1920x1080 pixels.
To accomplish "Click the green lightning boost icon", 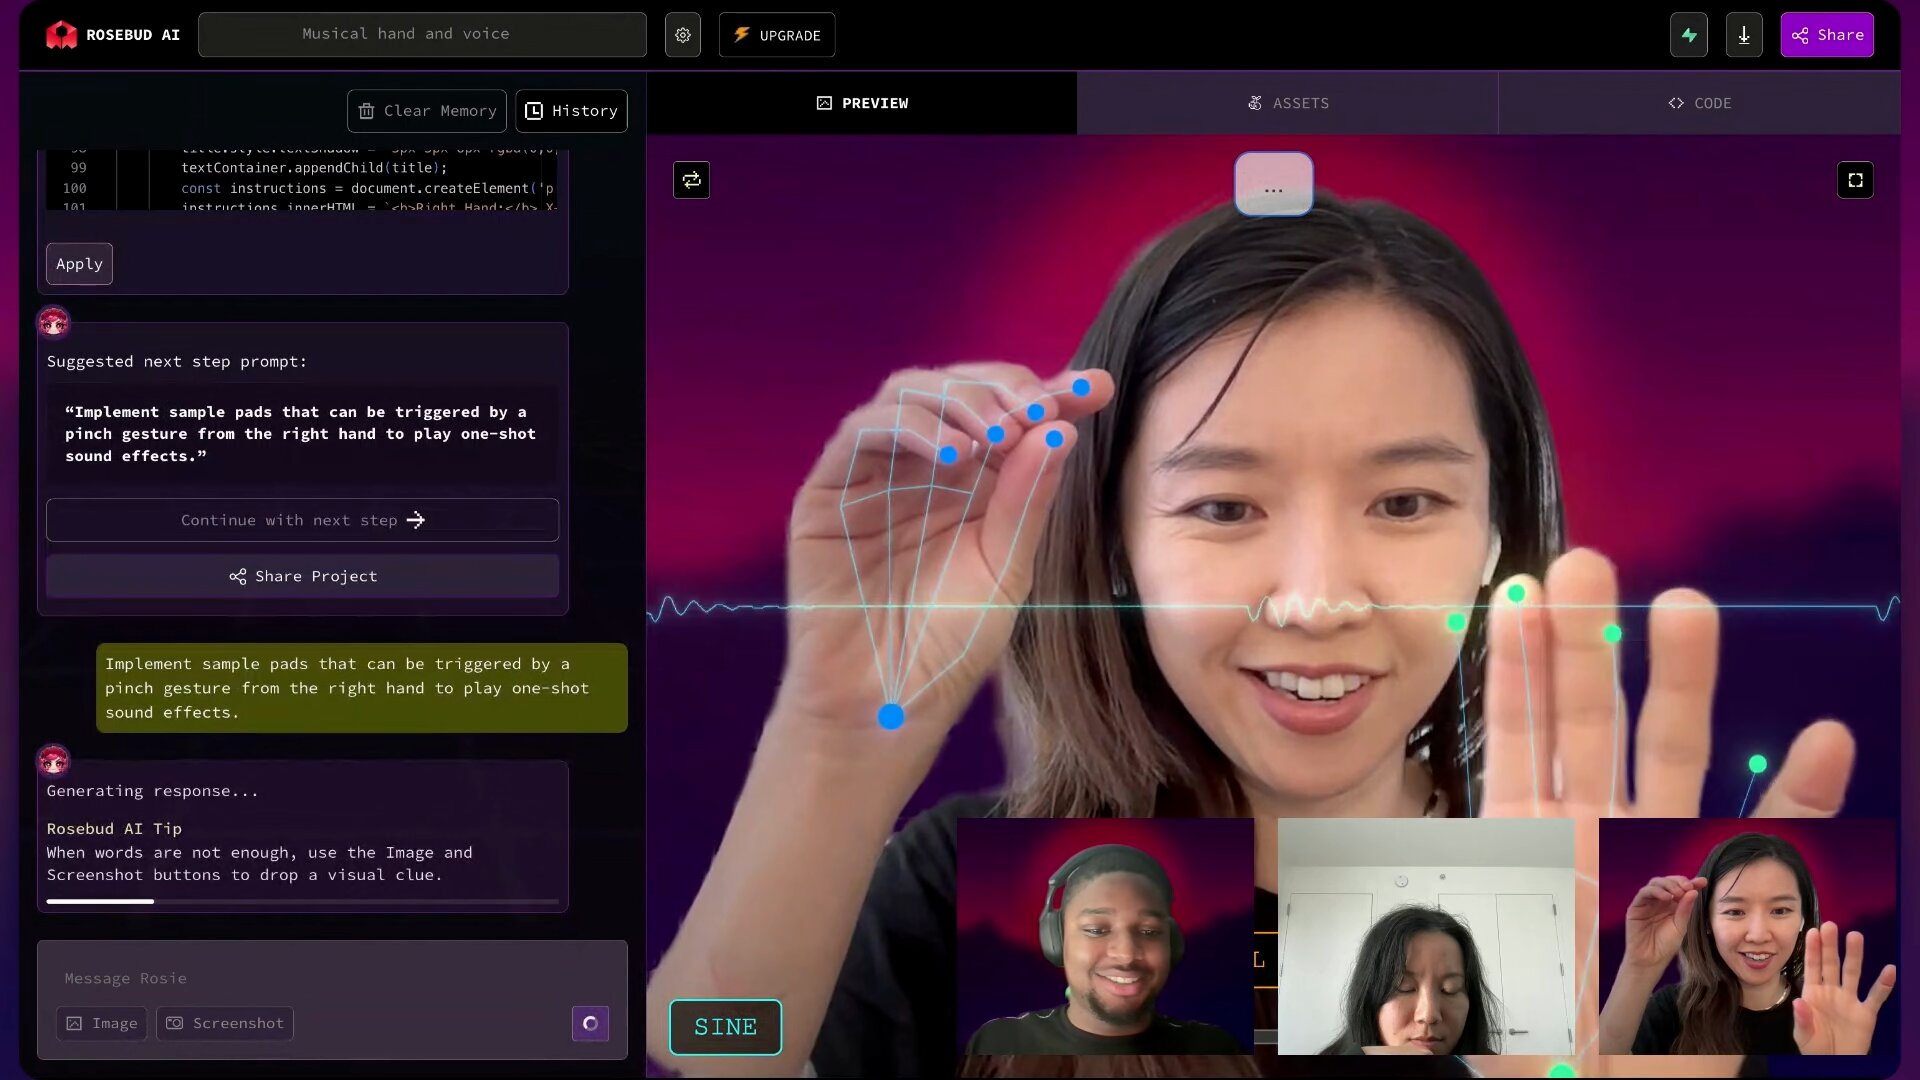I will 1689,34.
